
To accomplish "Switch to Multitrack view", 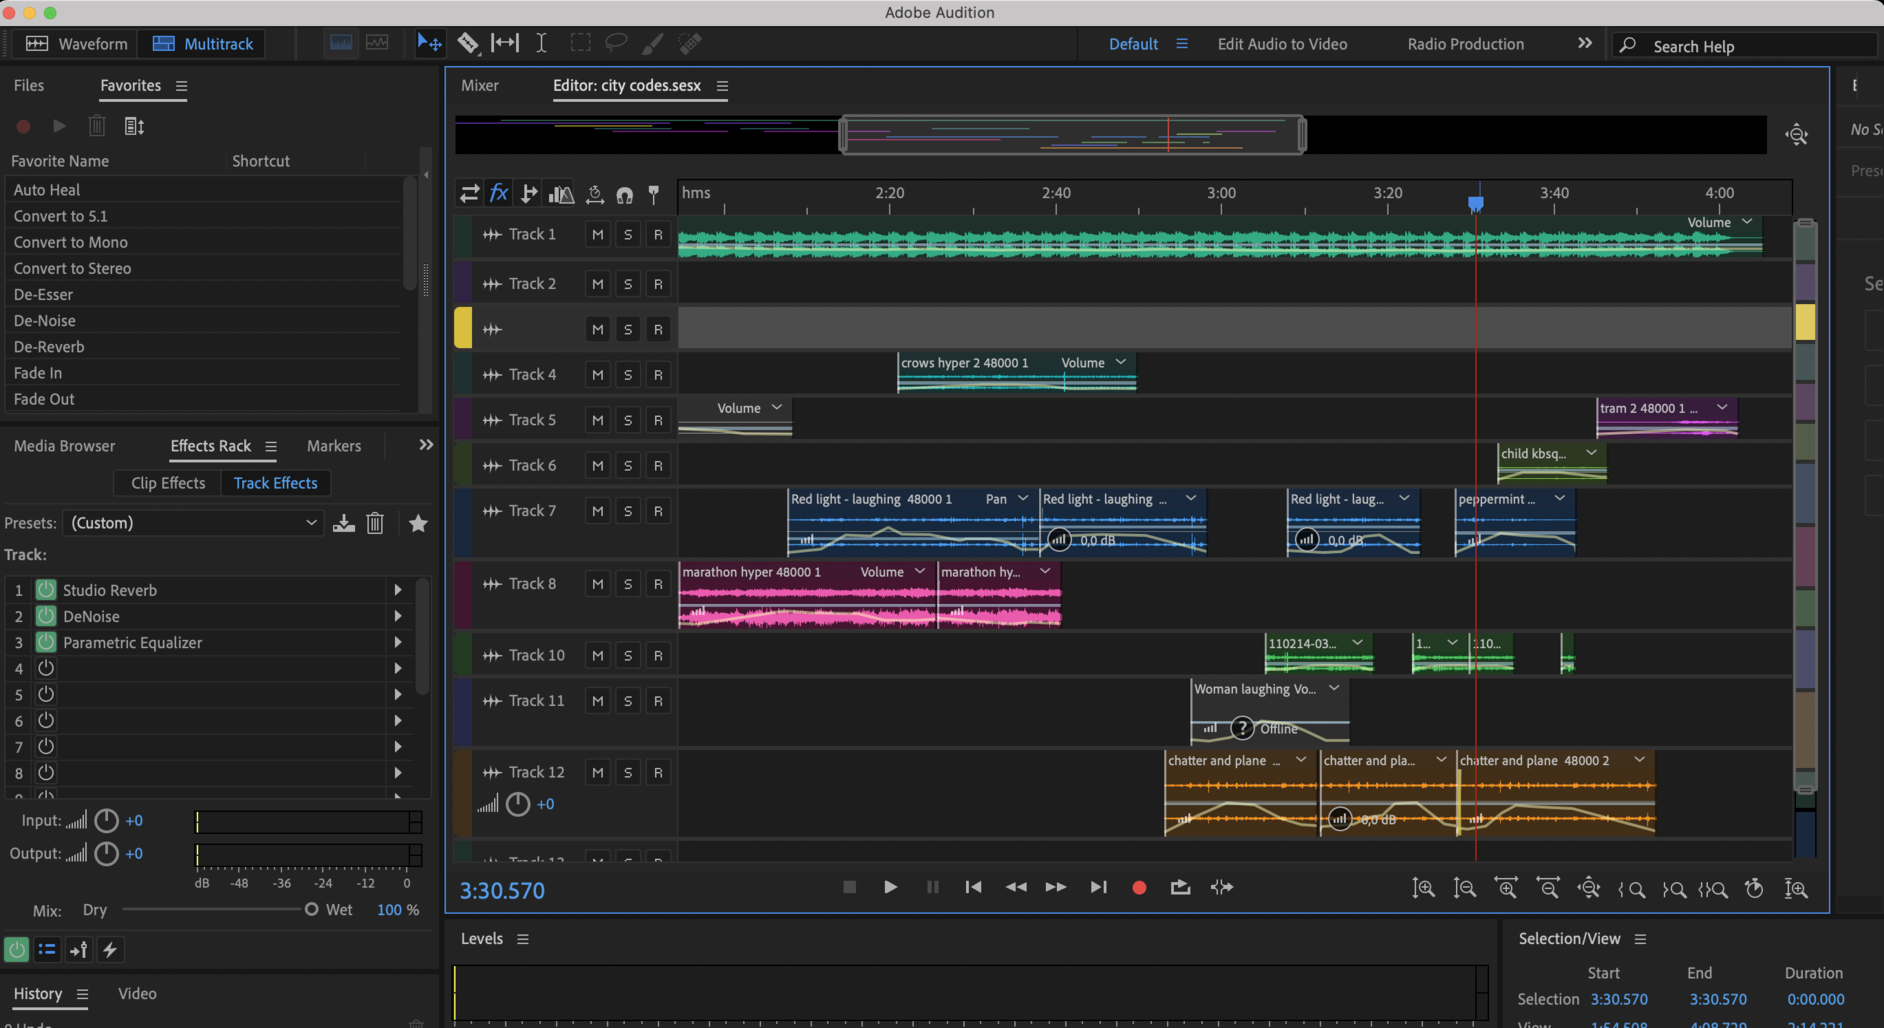I will pos(203,44).
